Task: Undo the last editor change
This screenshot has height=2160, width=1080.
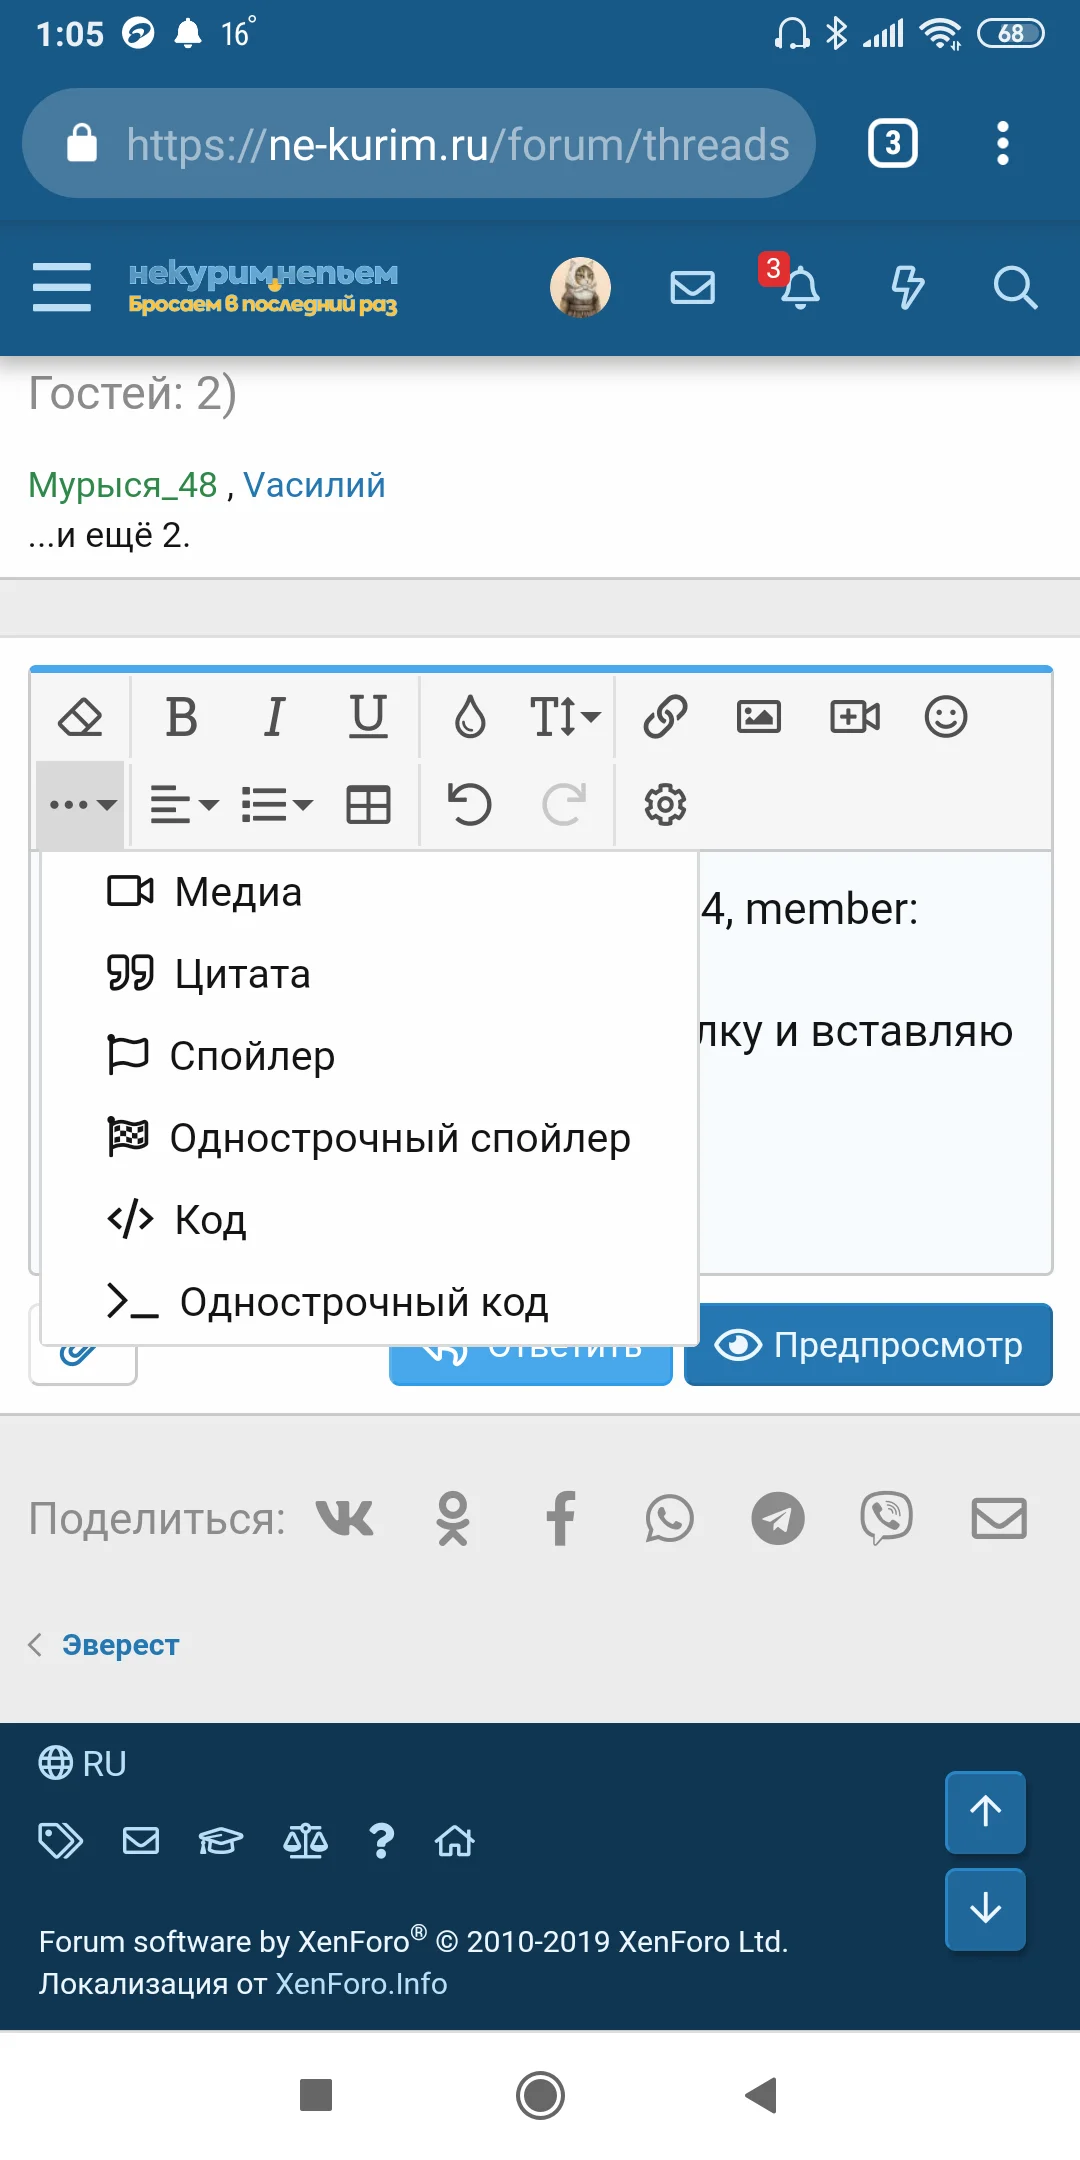Action: pos(469,805)
